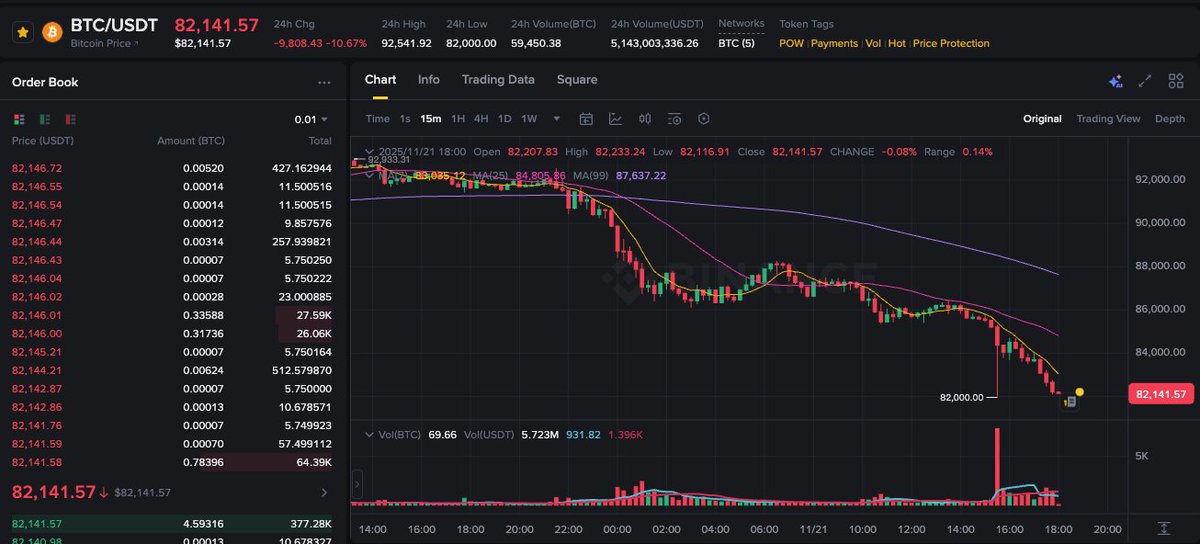1200x544 pixels.
Task: Select the 4H time interval
Action: point(481,119)
